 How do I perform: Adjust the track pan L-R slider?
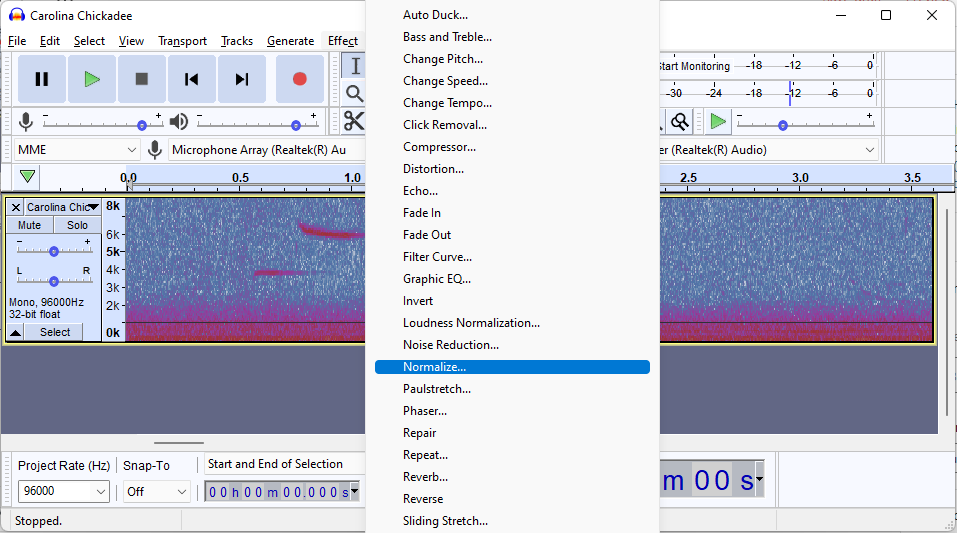pos(54,280)
